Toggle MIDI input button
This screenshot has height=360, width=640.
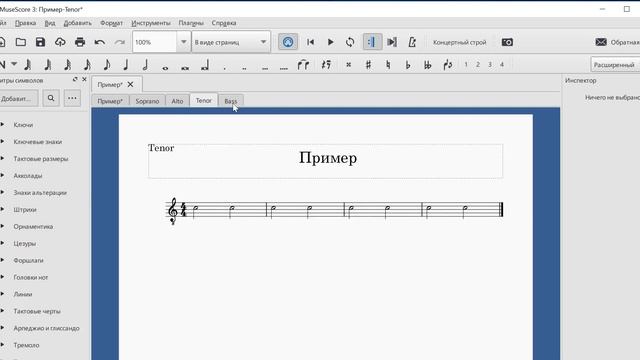click(288, 42)
